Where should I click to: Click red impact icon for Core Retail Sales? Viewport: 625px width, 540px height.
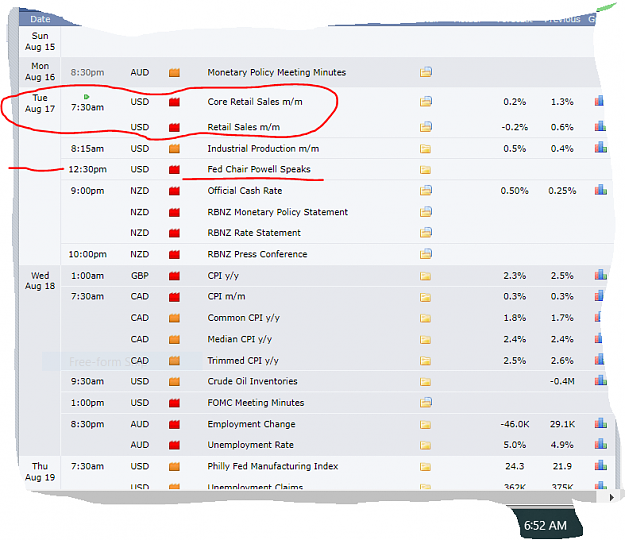click(x=174, y=102)
